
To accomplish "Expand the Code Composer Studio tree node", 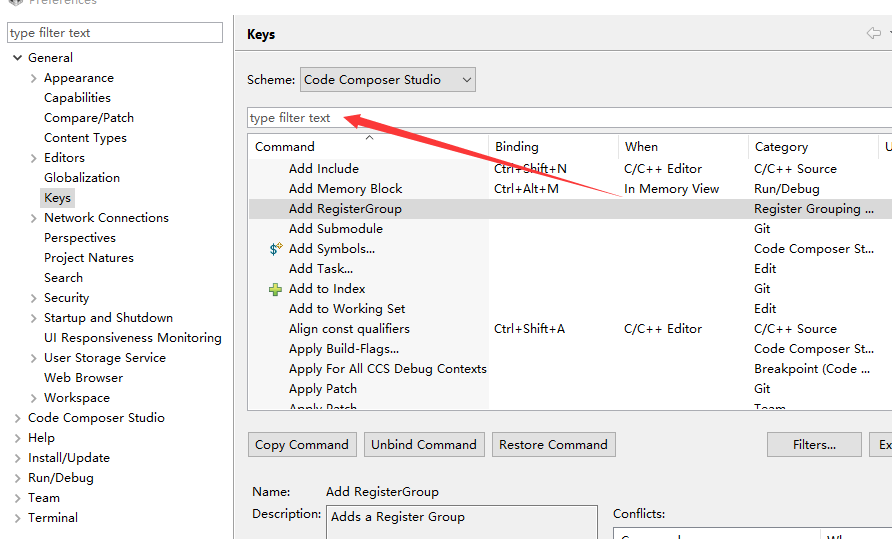I will tap(18, 418).
